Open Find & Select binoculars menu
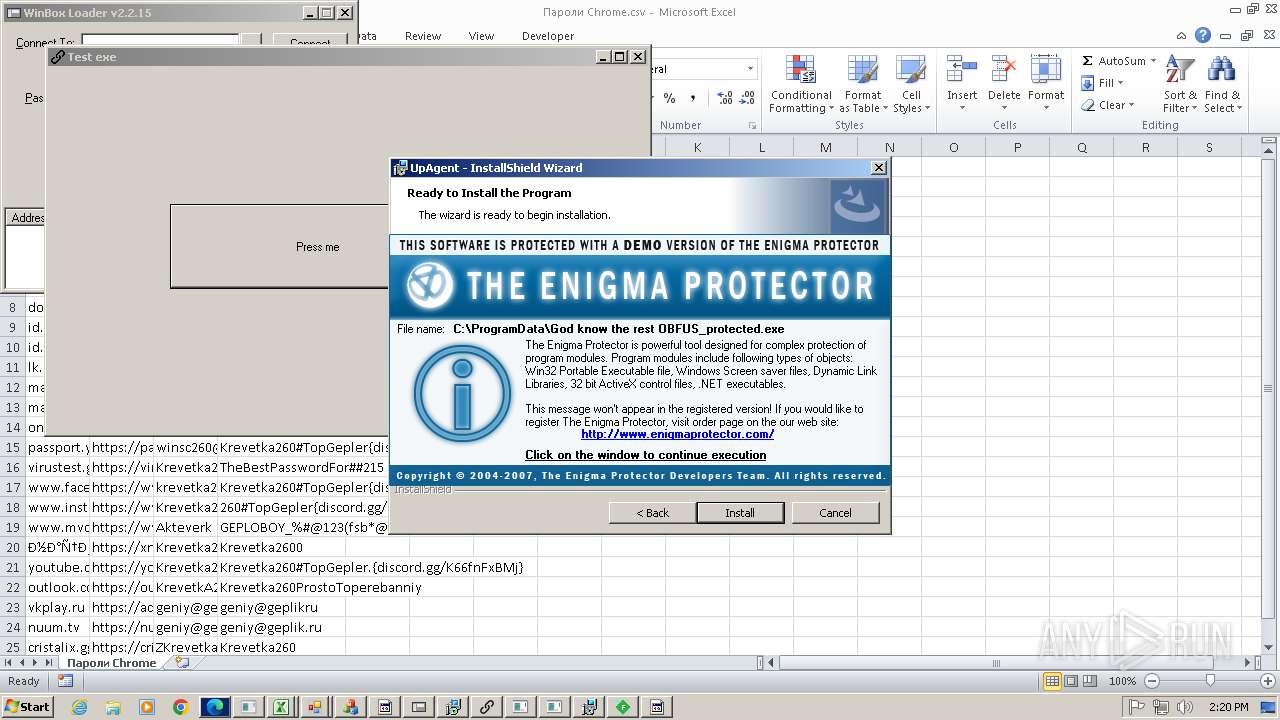The image size is (1280, 720). (1221, 85)
